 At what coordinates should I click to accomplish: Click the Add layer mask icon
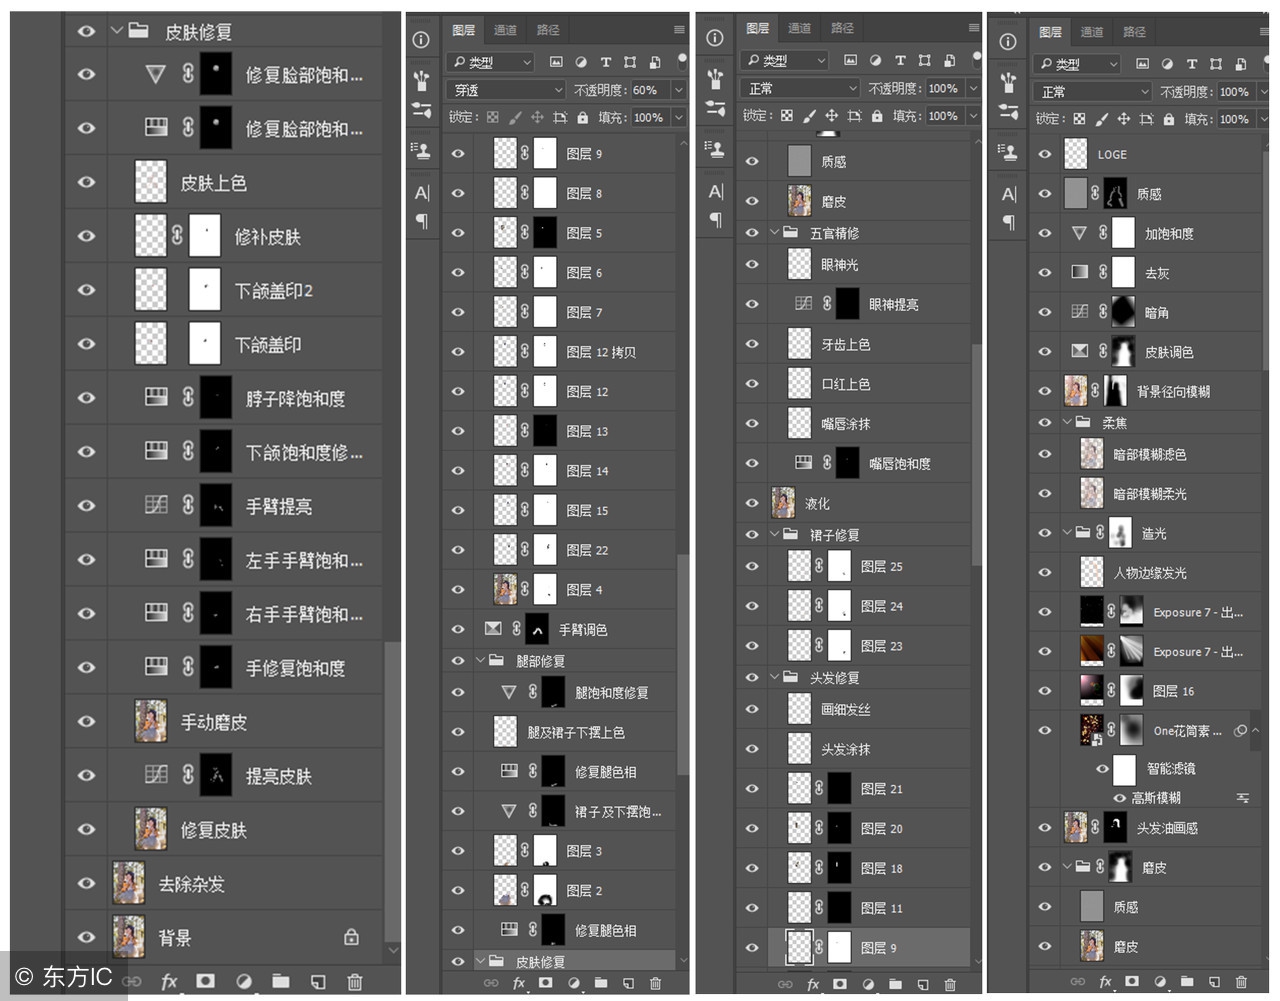tap(206, 982)
